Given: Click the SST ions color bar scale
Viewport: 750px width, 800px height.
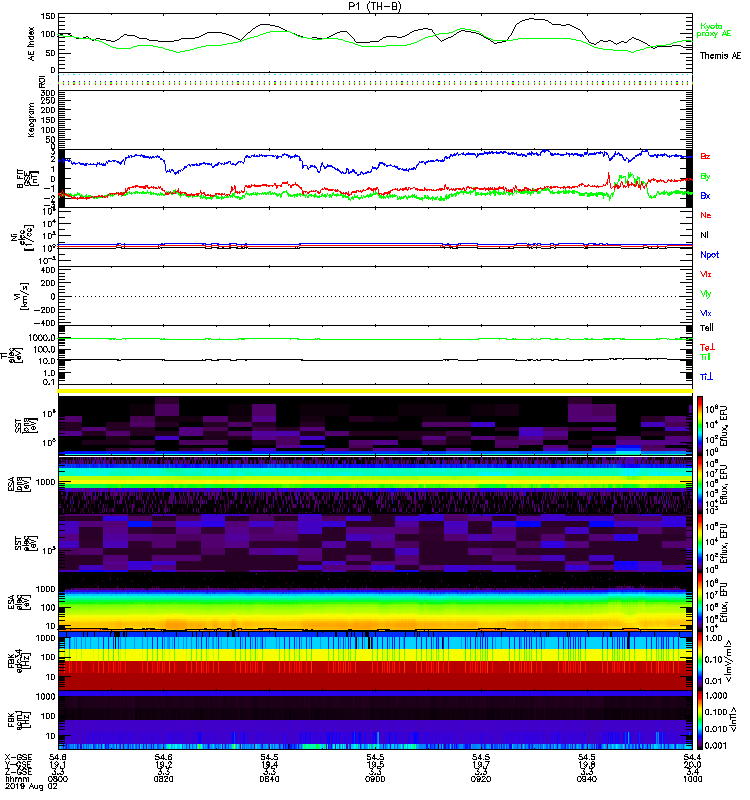Looking at the screenshot, I should 700,424.
